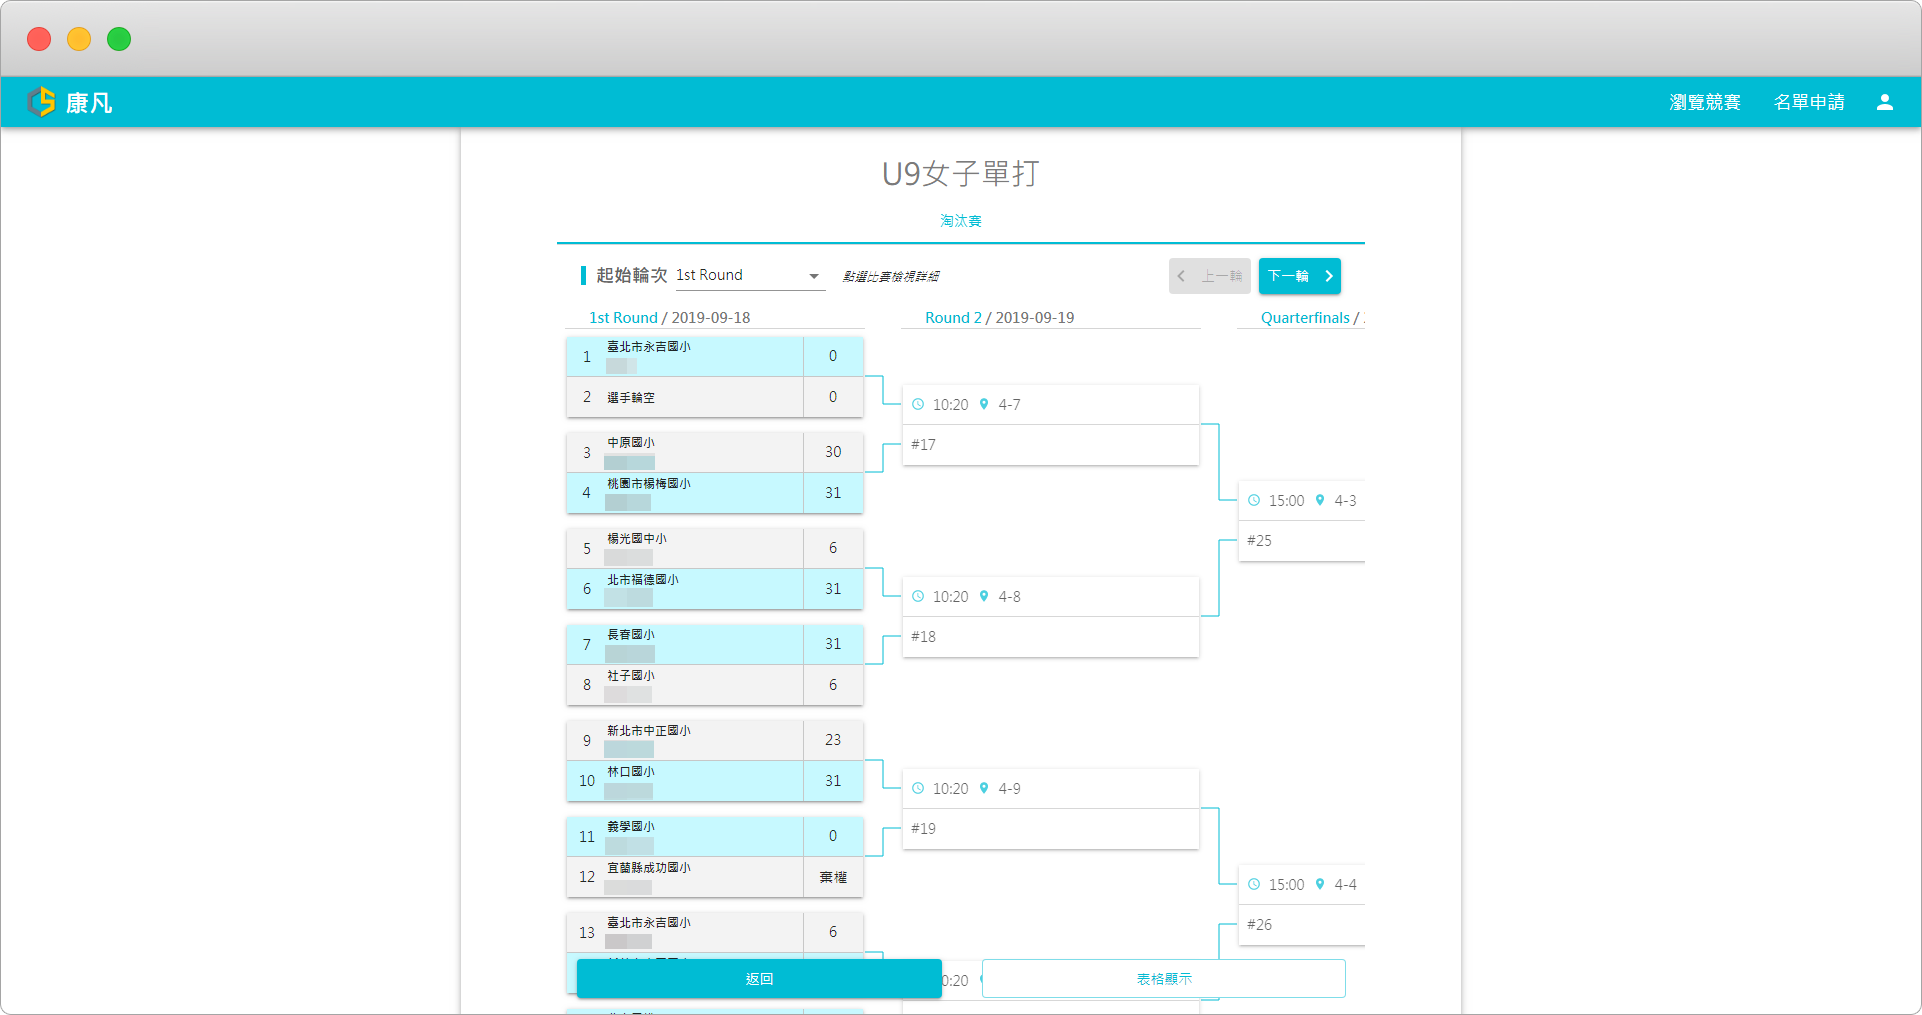The height and width of the screenshot is (1015, 1922).
Task: Click the location pin icon beside 4-8
Action: [984, 596]
